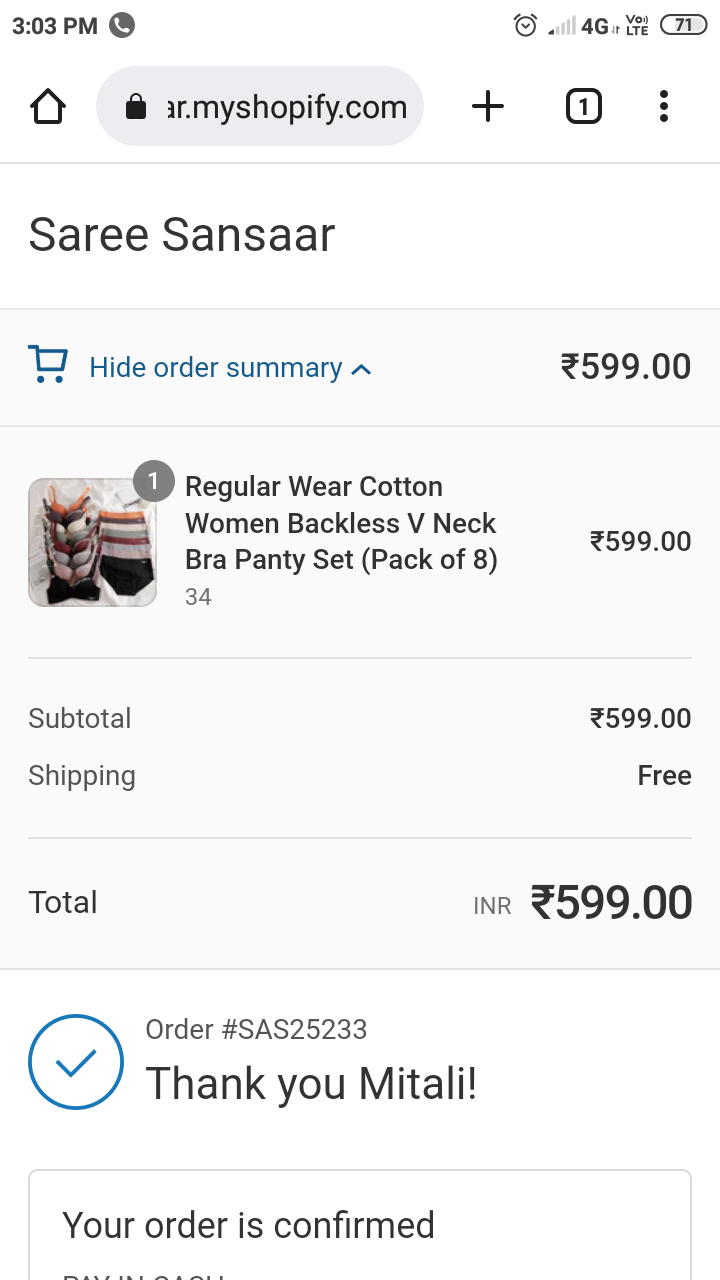720x1280 pixels.
Task: Open the browser three-dot menu
Action: click(x=663, y=107)
